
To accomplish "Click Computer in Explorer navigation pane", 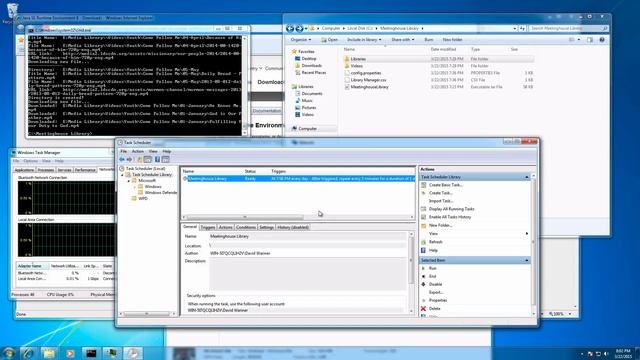I will tap(307, 129).
